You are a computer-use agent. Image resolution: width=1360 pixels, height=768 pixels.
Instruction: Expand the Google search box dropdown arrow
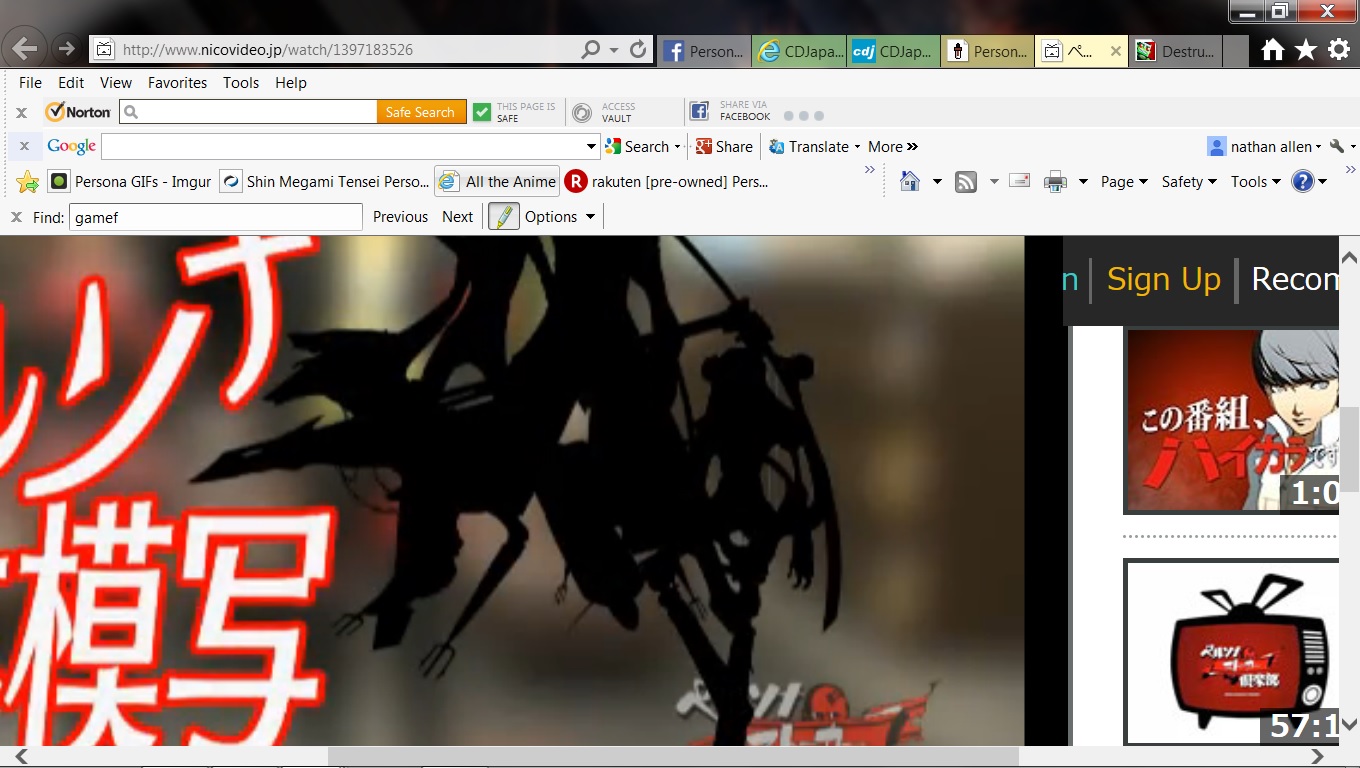pos(591,147)
